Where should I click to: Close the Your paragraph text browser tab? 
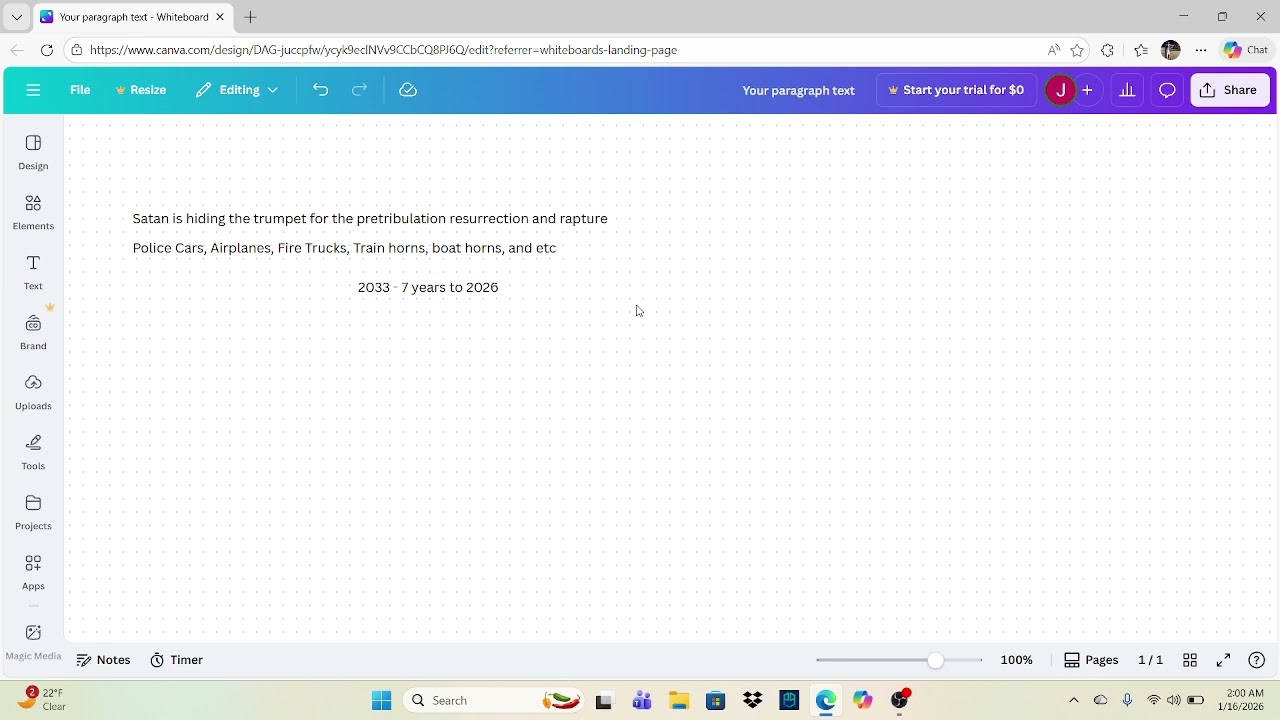coord(219,17)
